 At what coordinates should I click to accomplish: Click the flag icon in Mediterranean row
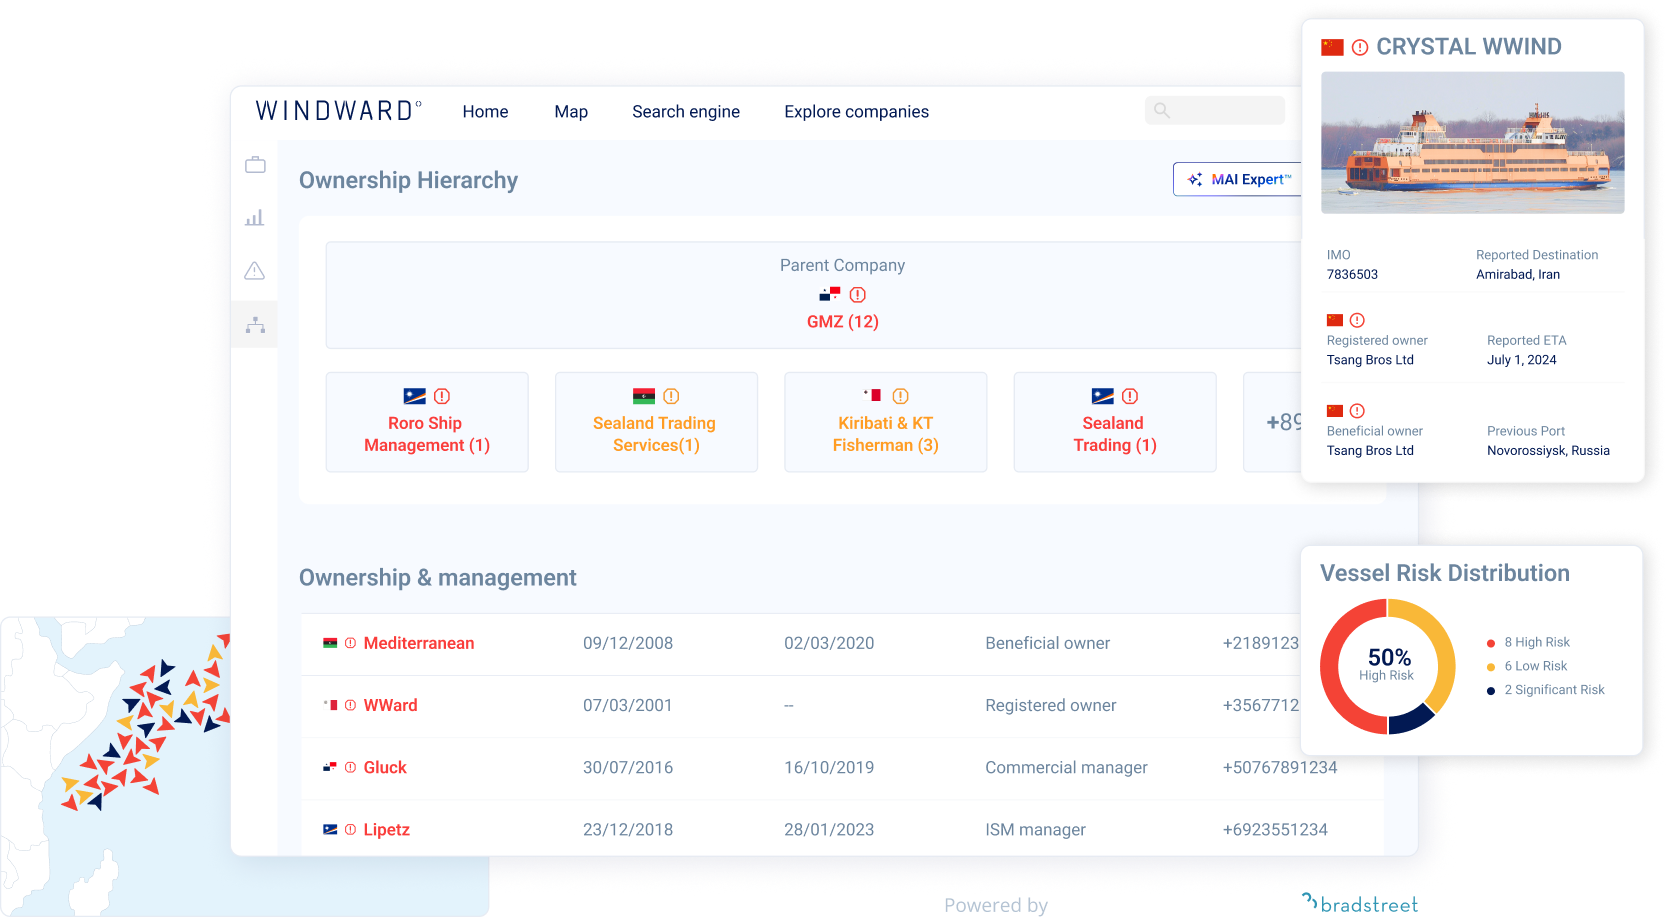click(x=330, y=643)
